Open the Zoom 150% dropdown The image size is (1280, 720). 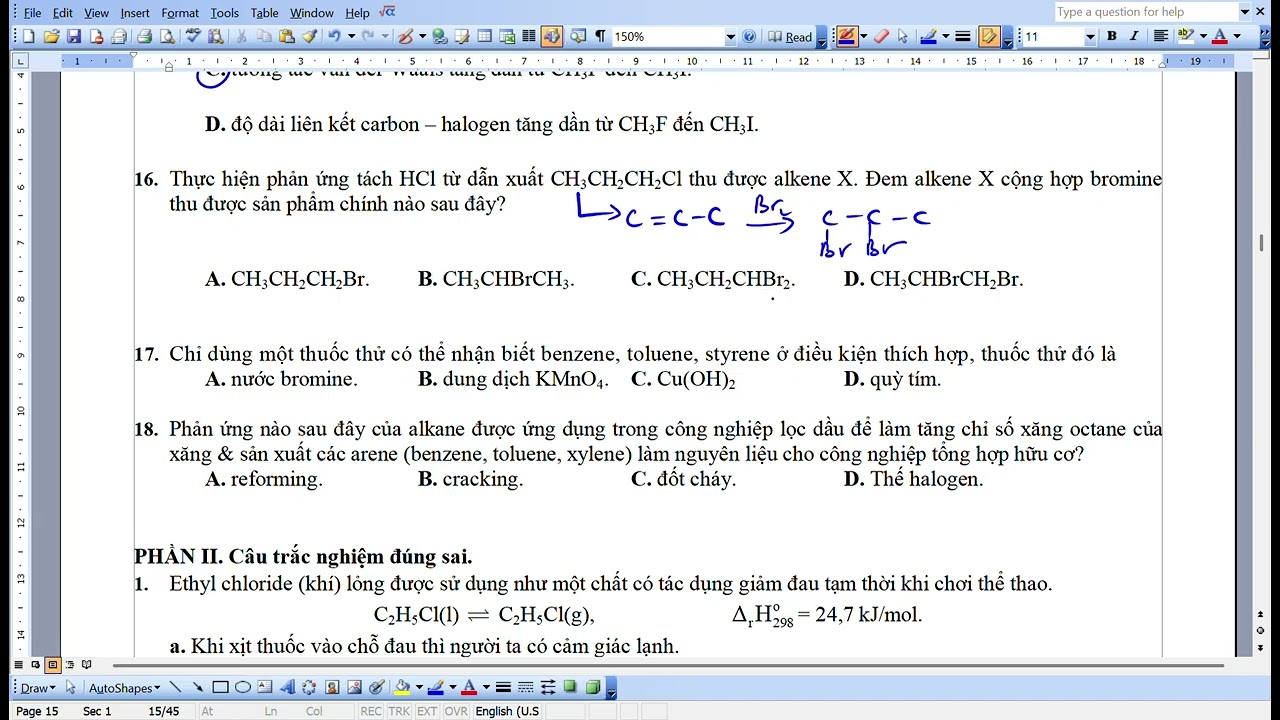[730, 37]
